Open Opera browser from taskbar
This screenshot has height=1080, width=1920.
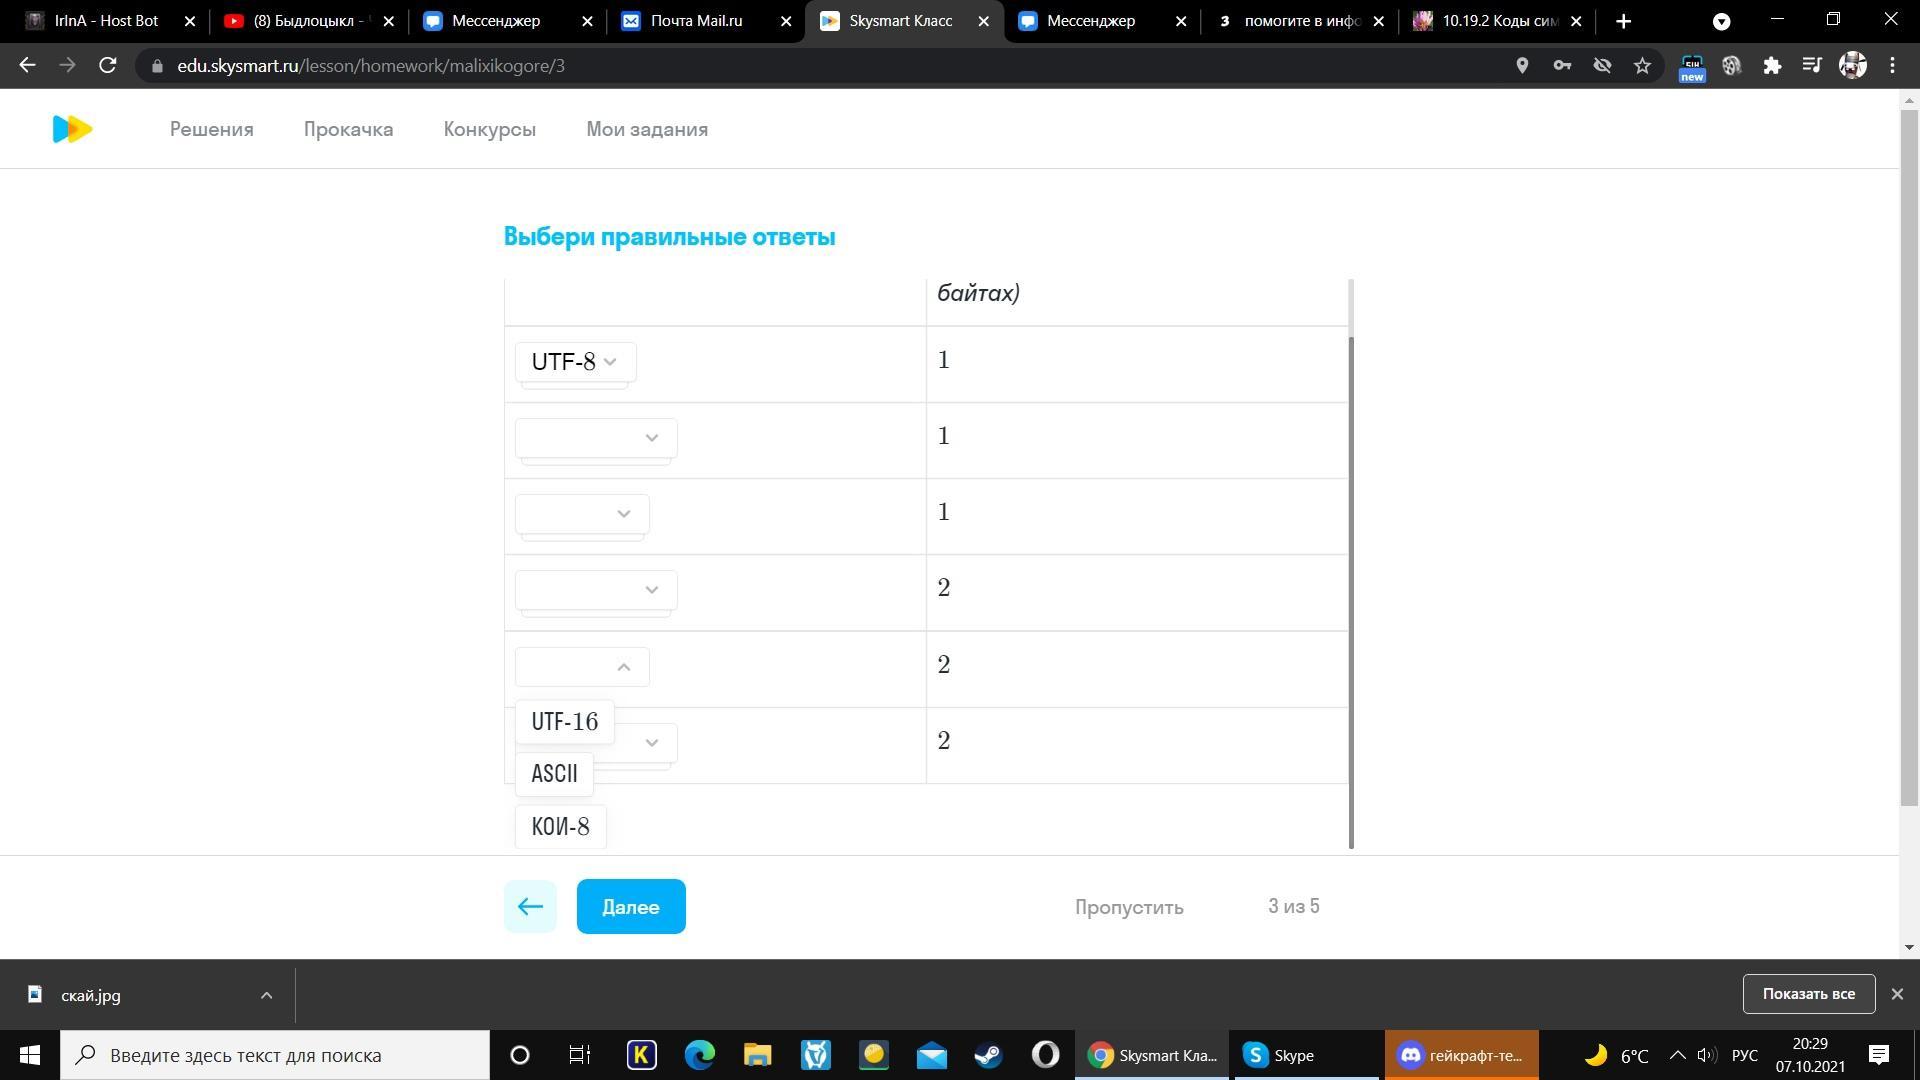tap(1046, 1055)
